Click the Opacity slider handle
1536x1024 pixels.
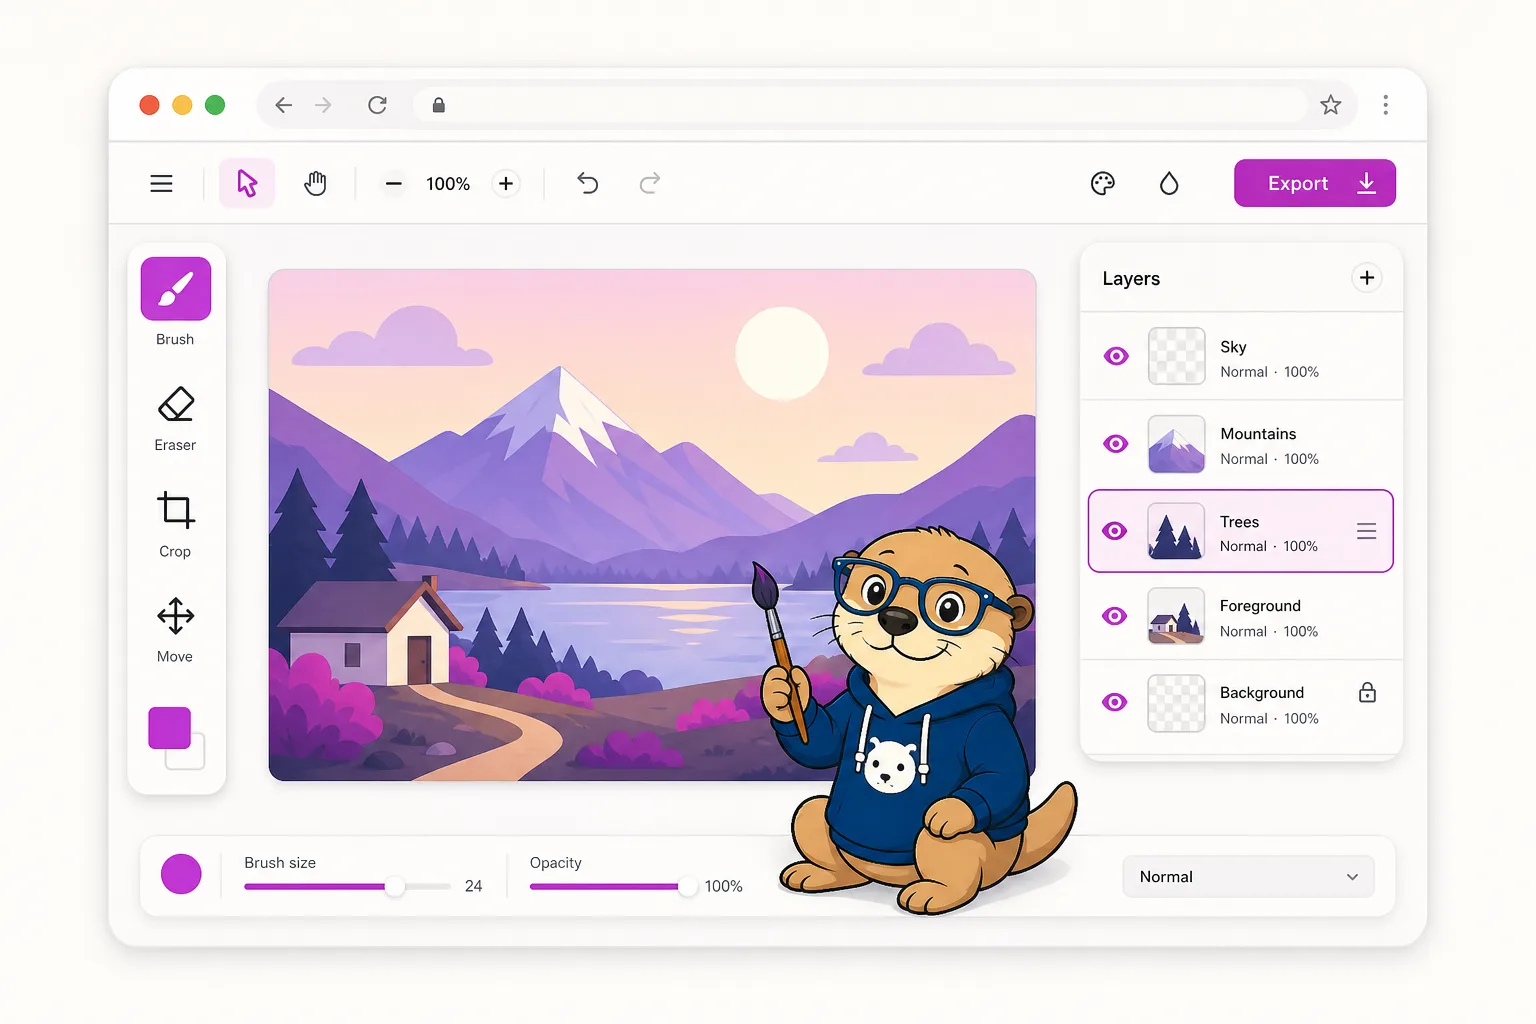(686, 887)
